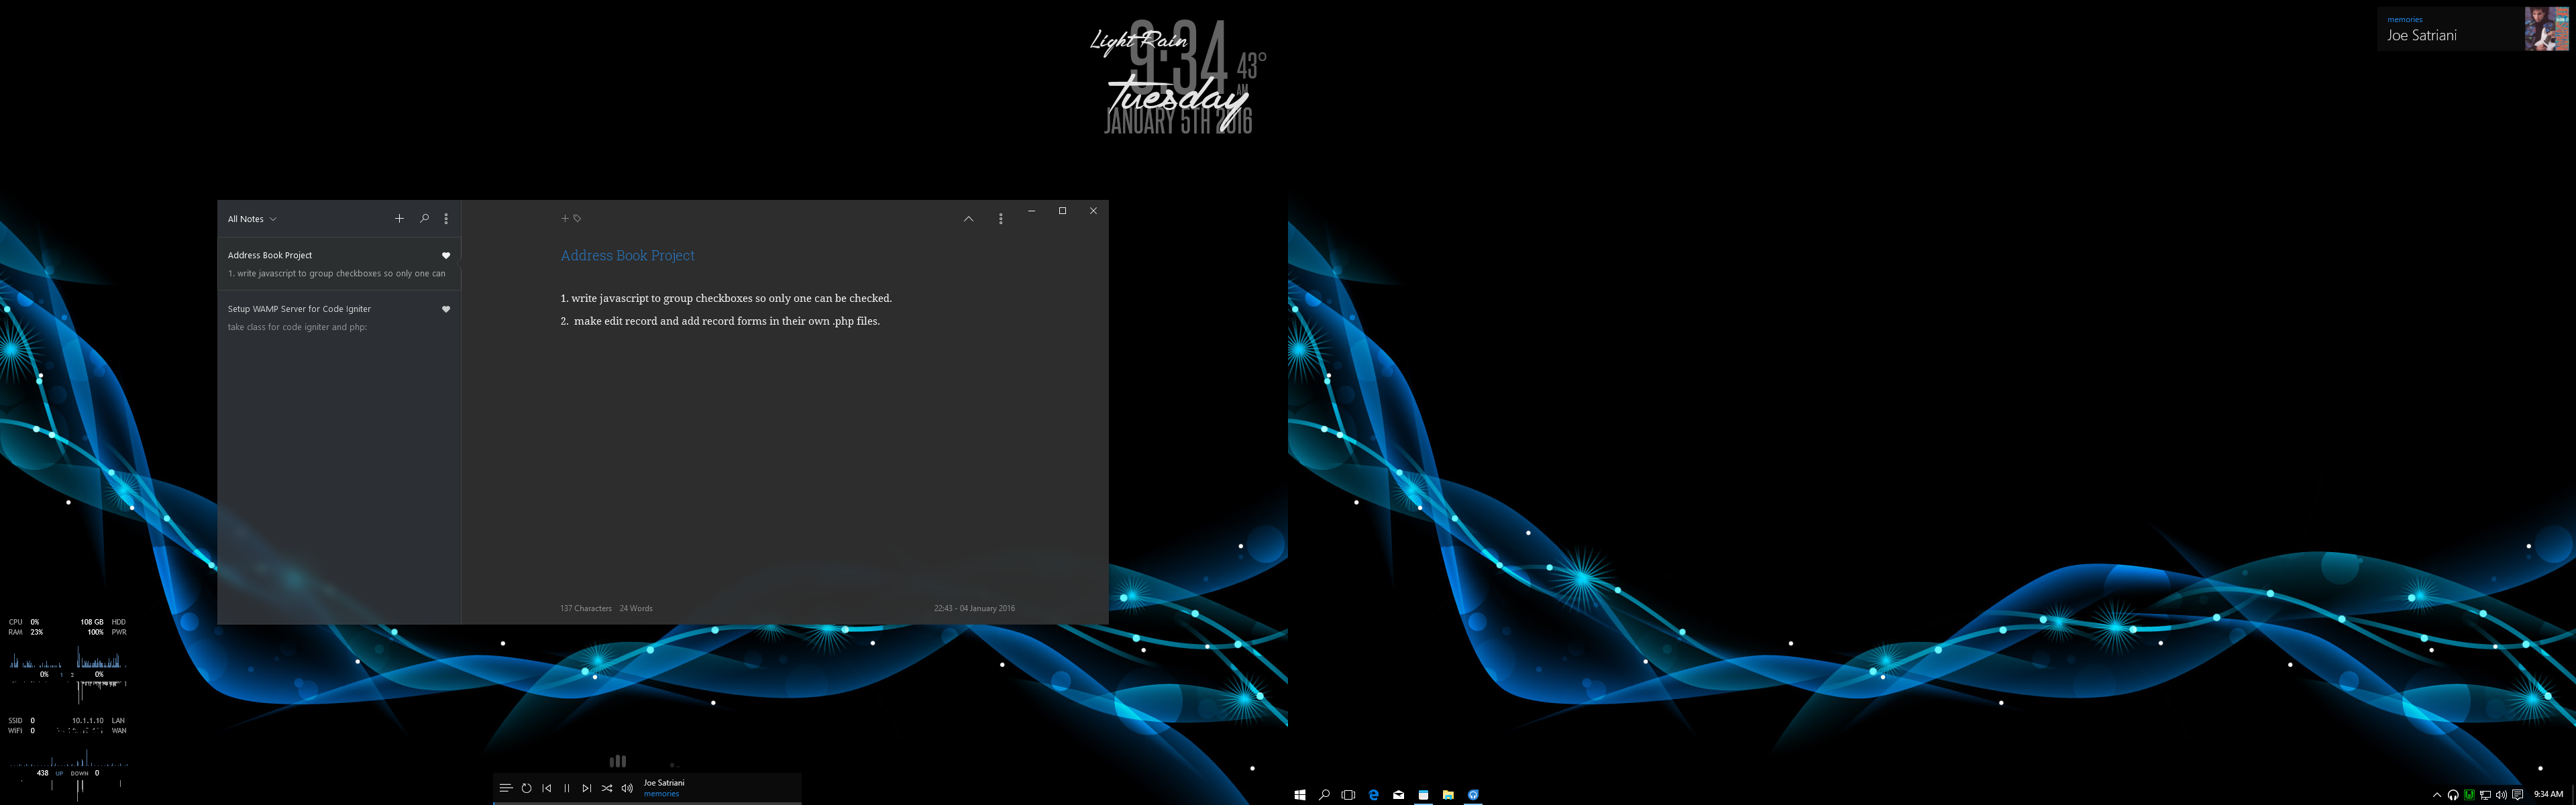Viewport: 2576px width, 805px height.
Task: Open the volume control in the player
Action: click(627, 787)
